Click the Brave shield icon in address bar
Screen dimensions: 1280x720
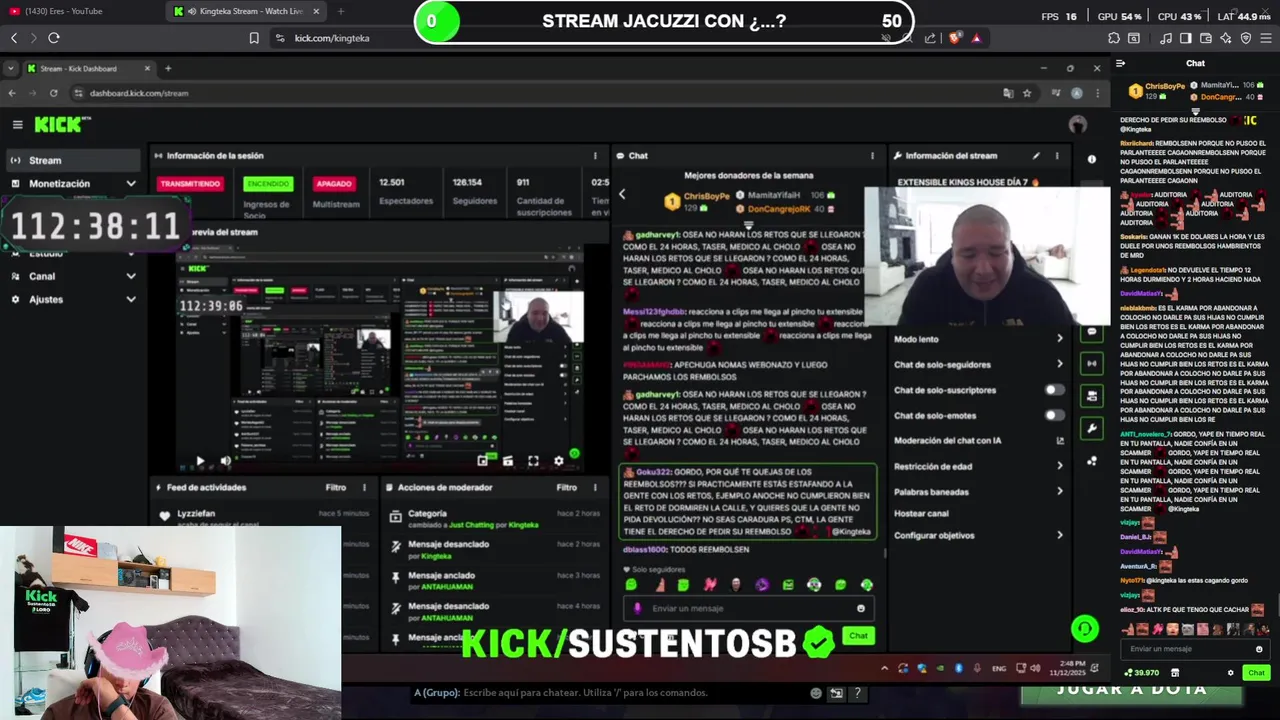(955, 38)
